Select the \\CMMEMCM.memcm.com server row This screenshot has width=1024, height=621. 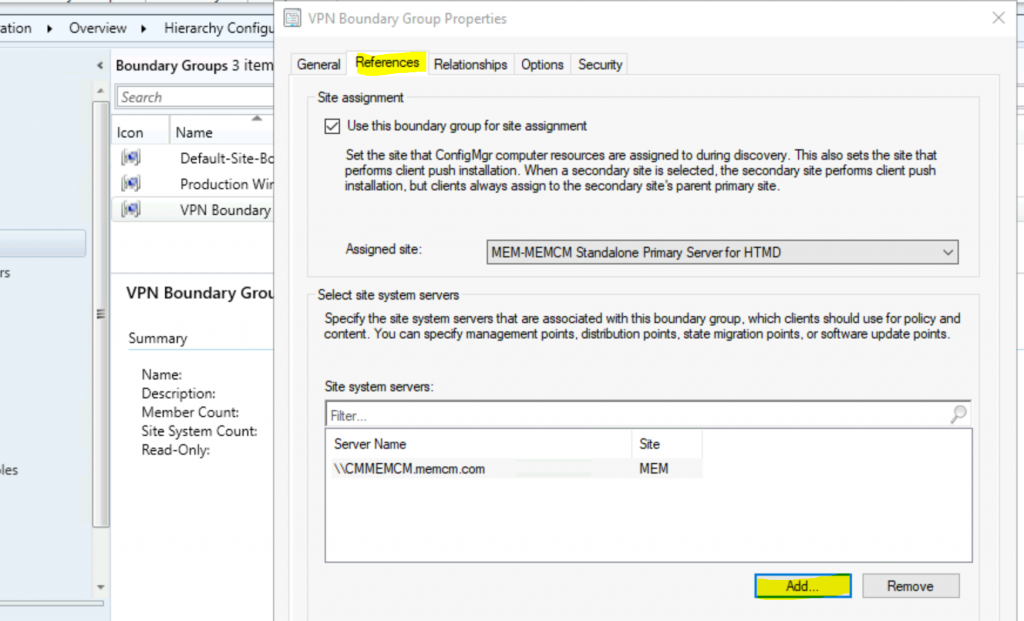(410, 468)
